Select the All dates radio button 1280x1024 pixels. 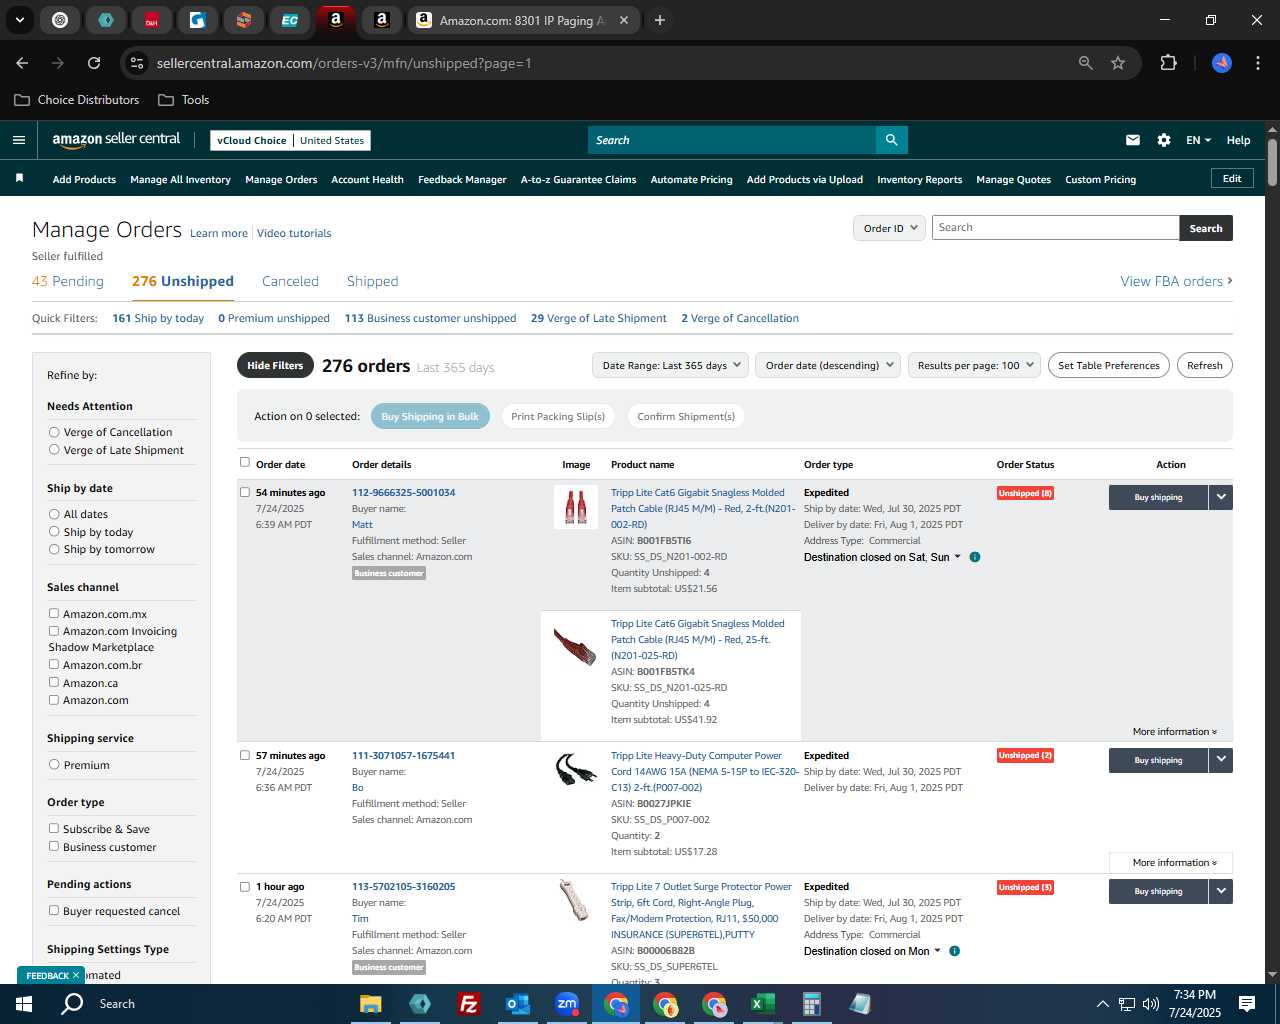pyautogui.click(x=54, y=514)
